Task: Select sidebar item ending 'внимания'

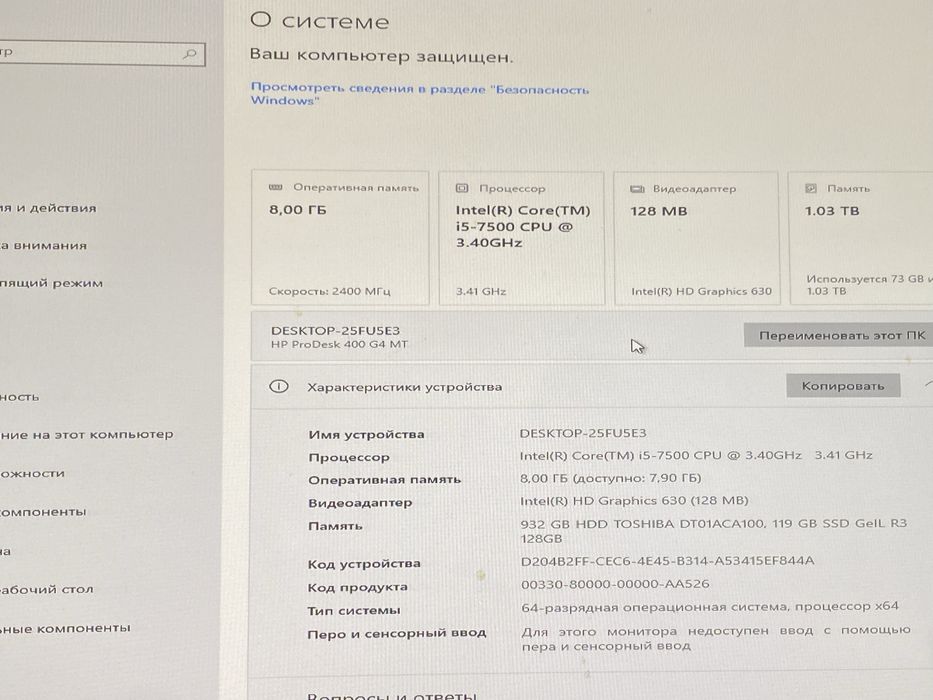Action: [x=43, y=245]
